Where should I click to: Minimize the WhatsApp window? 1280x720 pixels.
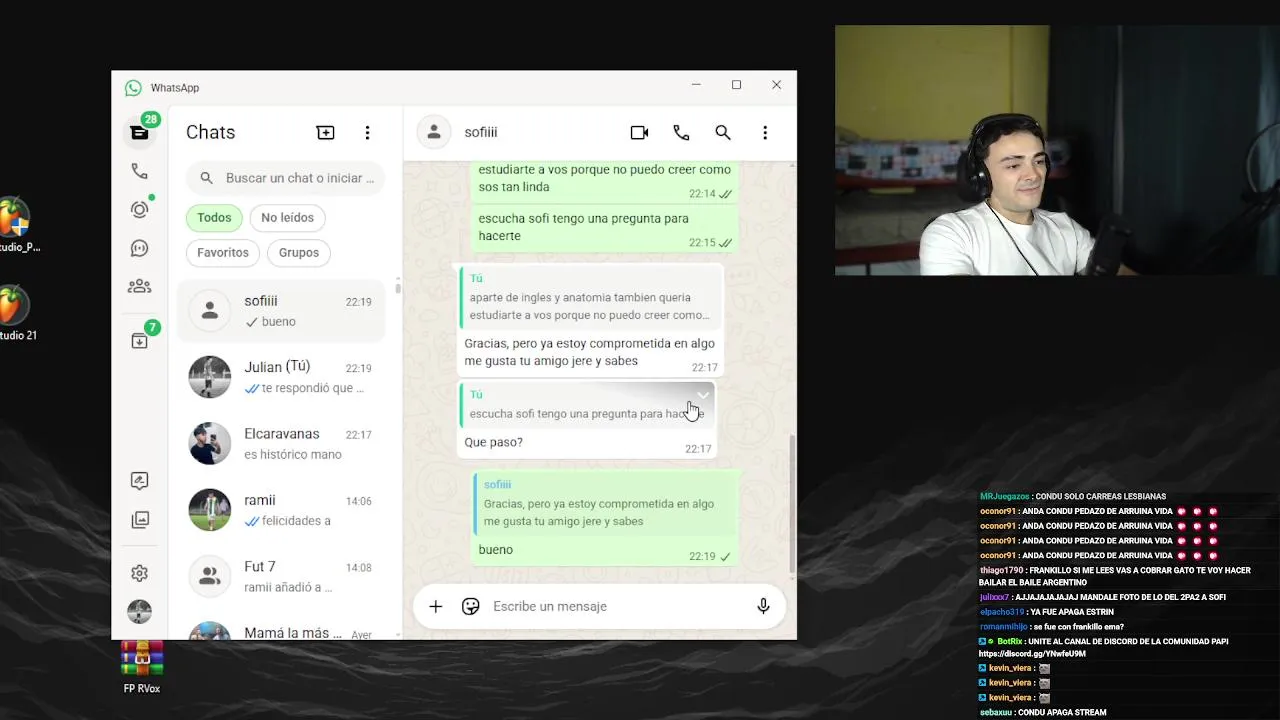[696, 85]
